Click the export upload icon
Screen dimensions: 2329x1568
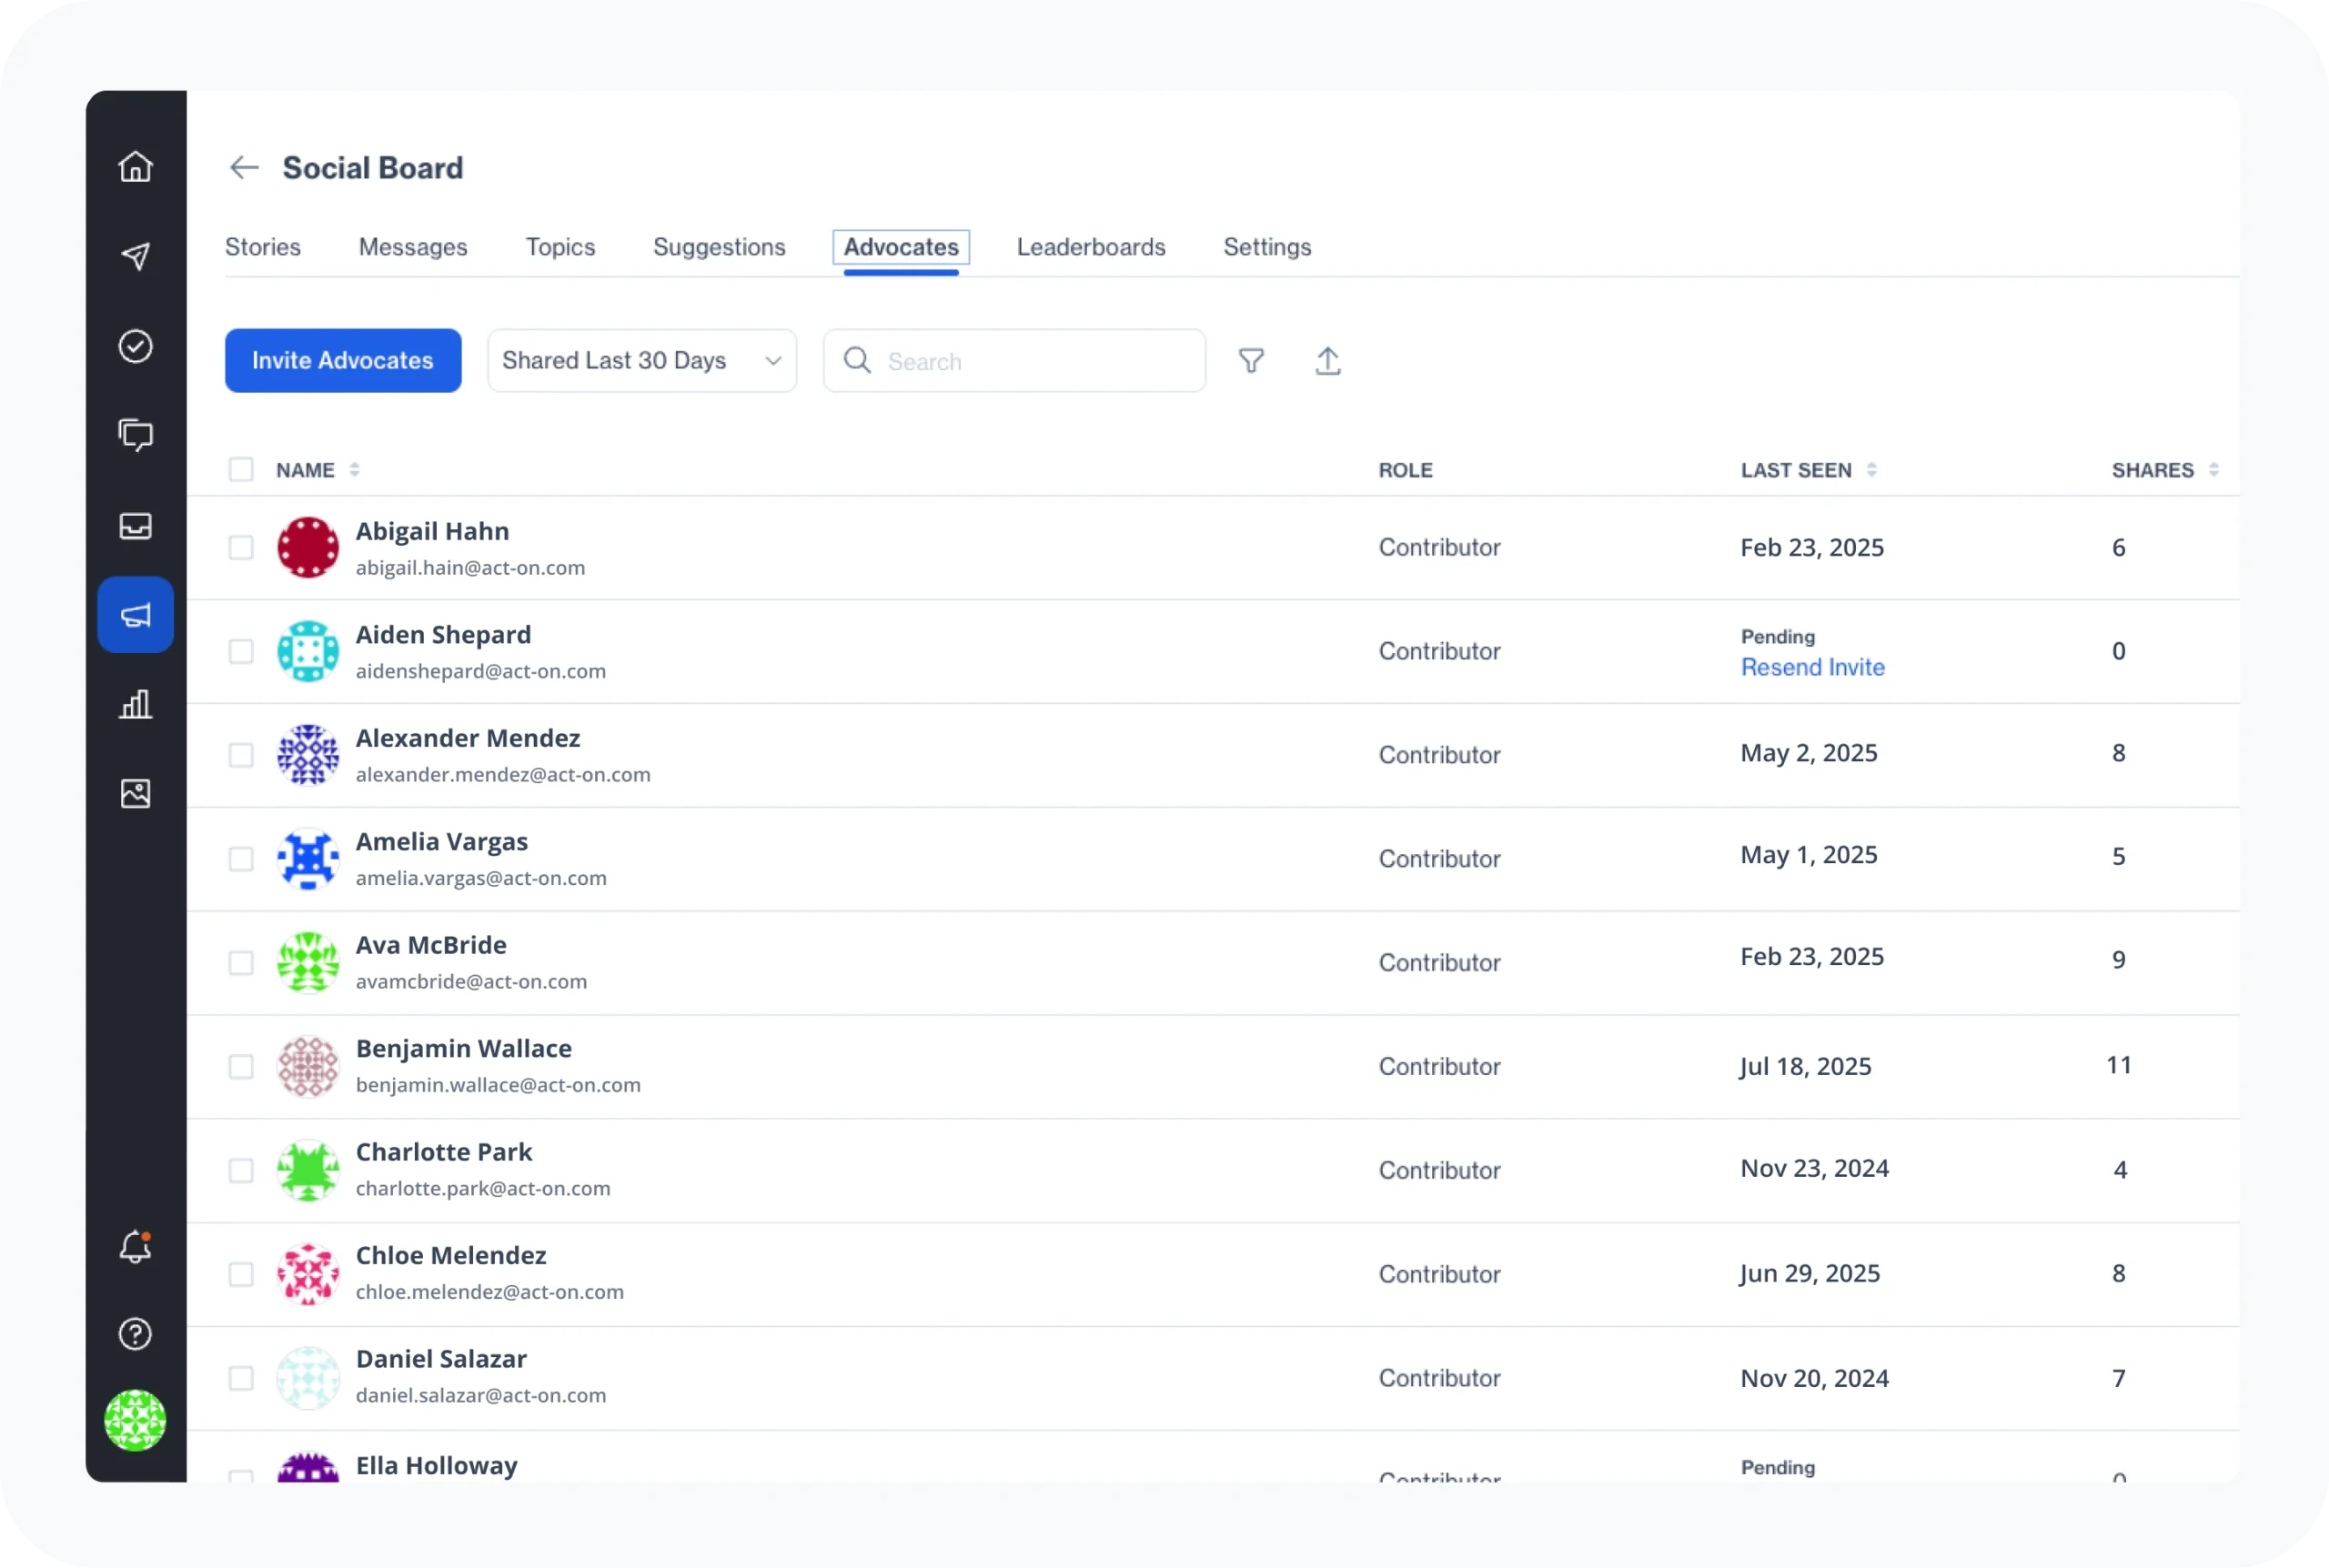pyautogui.click(x=1327, y=361)
